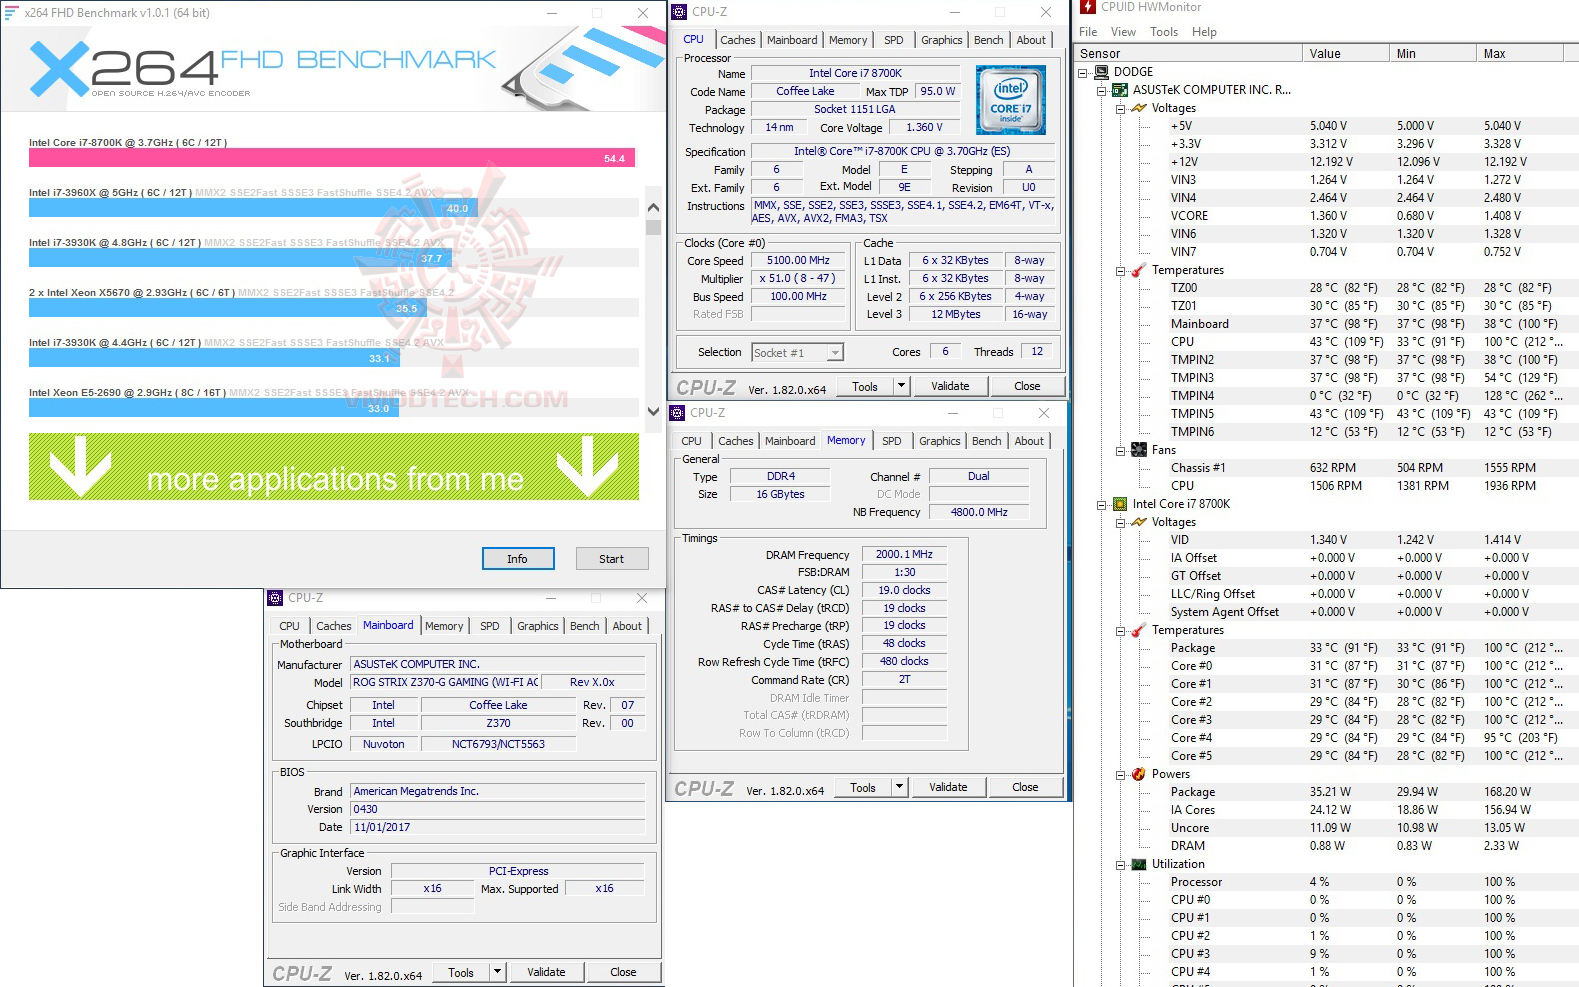This screenshot has height=987, width=1579.
Task: Click Tools button in CPU-Z Mainboard window
Action: [x=461, y=972]
